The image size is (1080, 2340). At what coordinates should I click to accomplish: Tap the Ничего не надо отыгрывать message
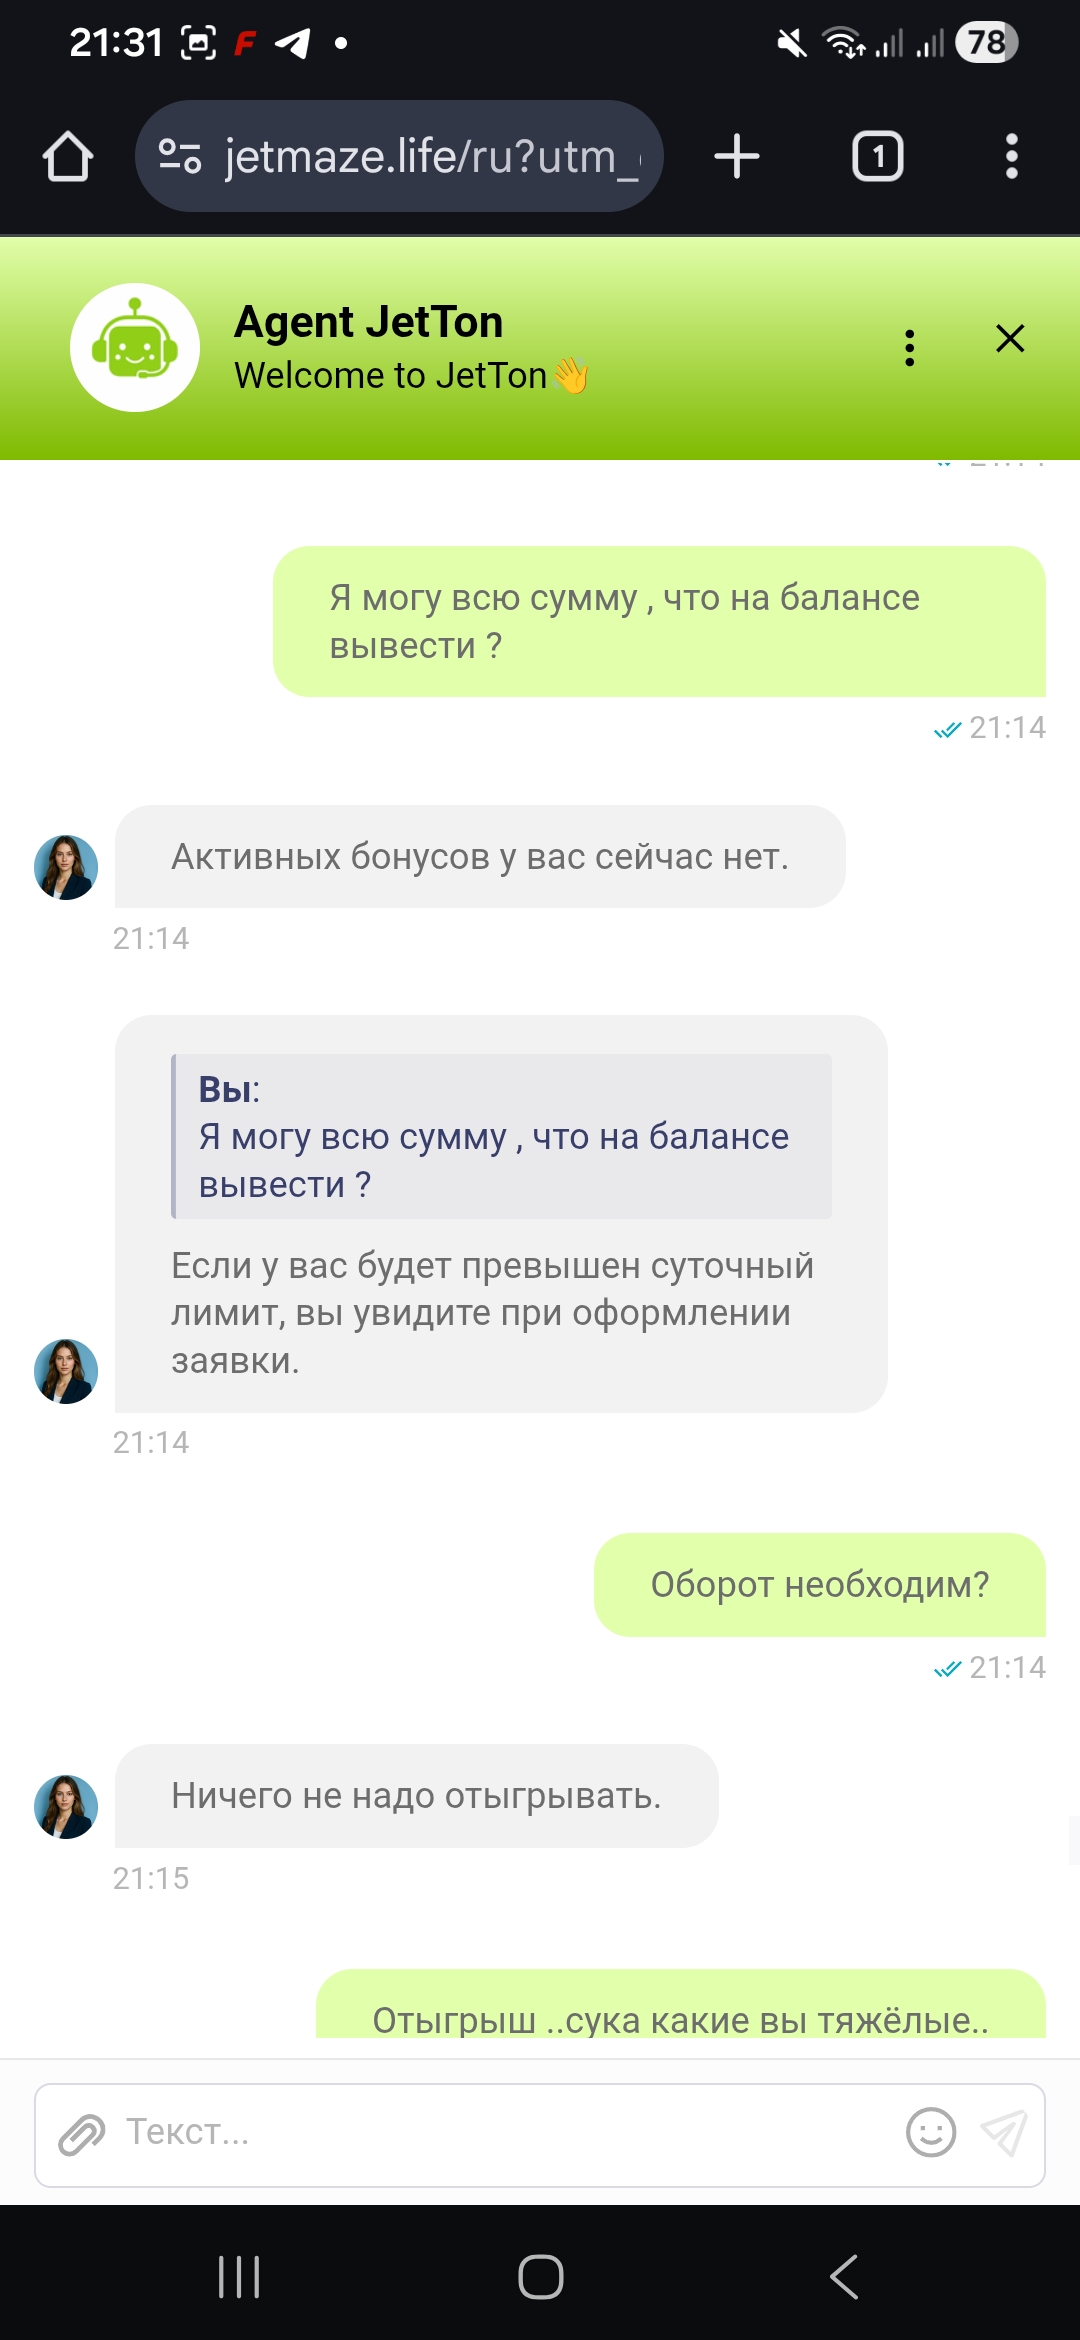417,1796
